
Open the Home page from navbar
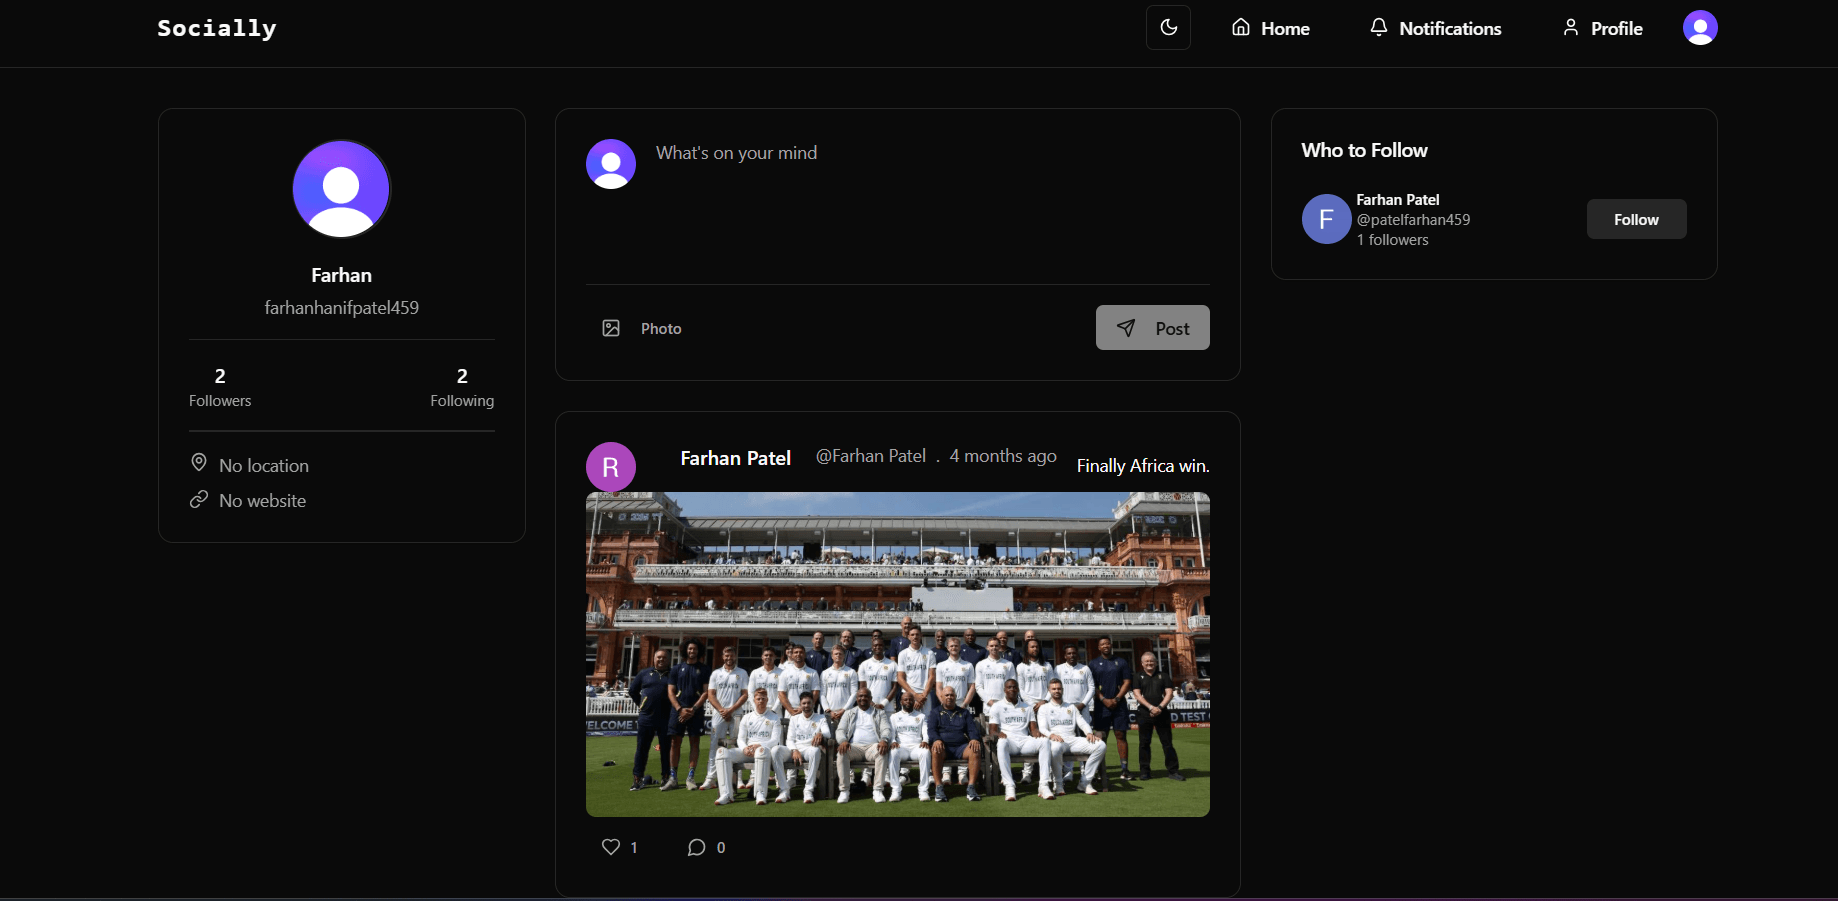[x=1270, y=29]
